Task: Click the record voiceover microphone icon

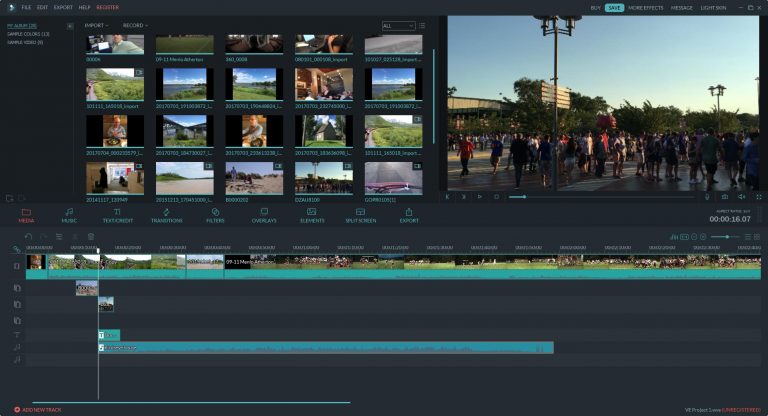Action: point(707,196)
